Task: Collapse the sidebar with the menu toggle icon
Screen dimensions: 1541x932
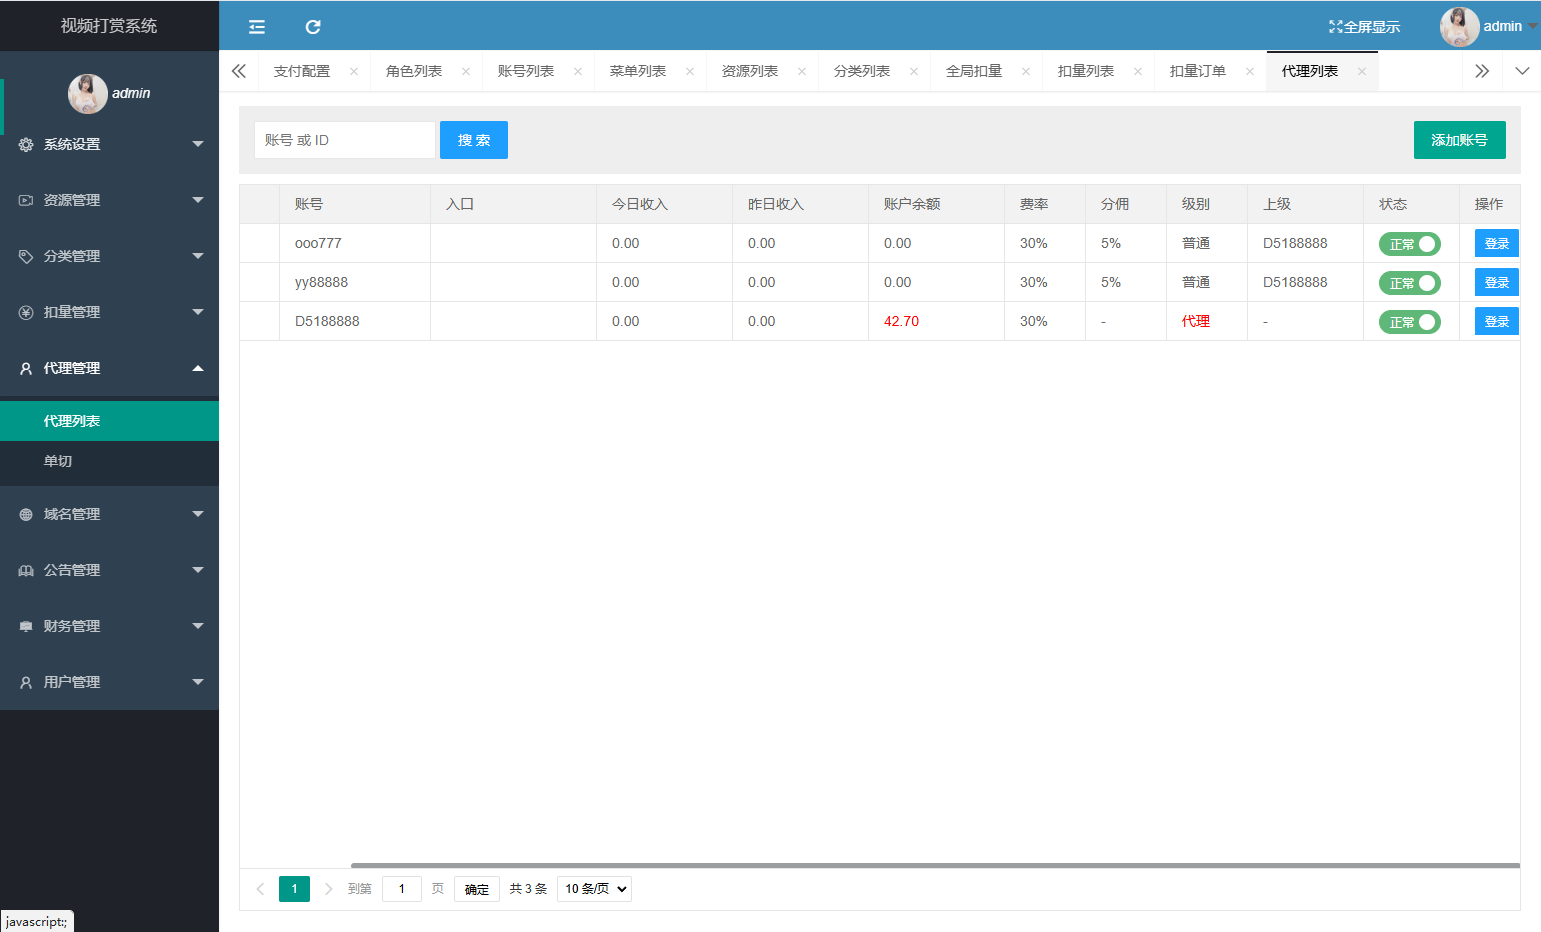Action: click(x=257, y=27)
